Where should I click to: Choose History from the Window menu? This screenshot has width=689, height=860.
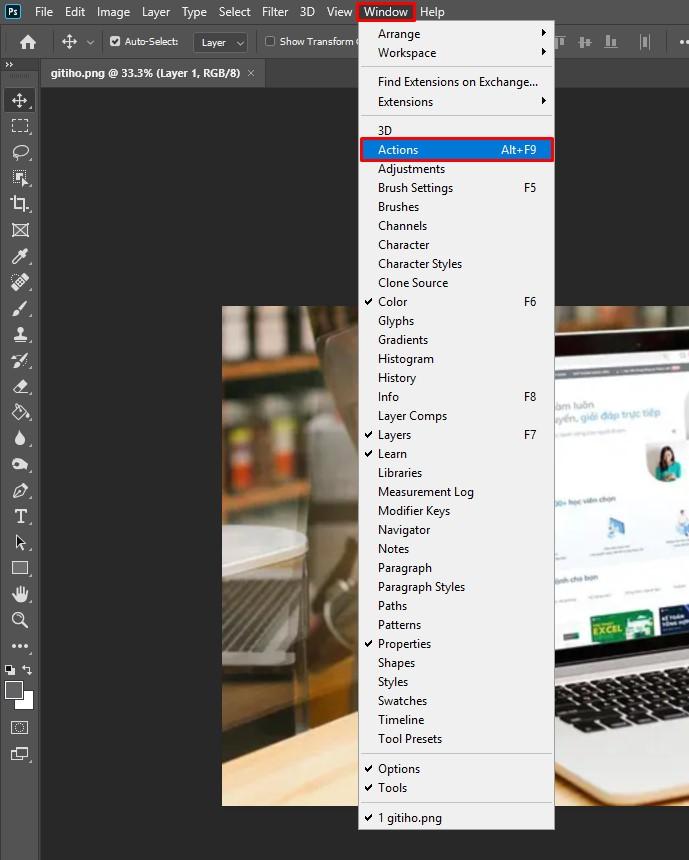pos(456,378)
